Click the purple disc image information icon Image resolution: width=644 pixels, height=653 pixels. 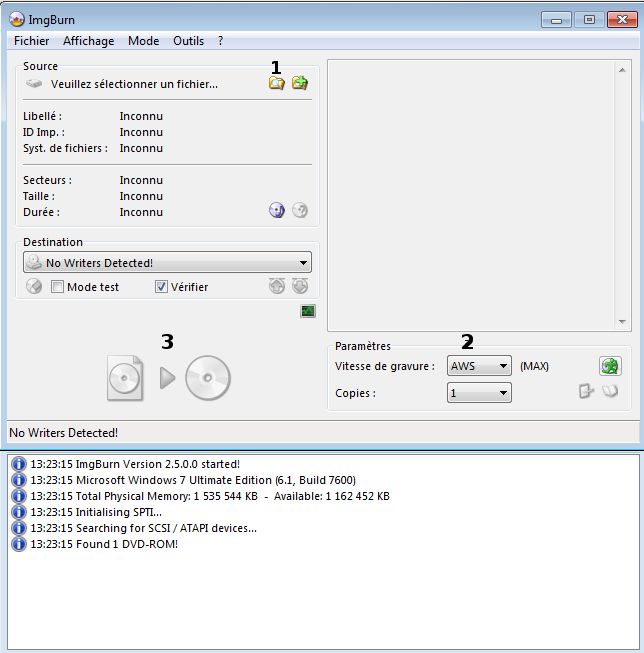(x=277, y=210)
